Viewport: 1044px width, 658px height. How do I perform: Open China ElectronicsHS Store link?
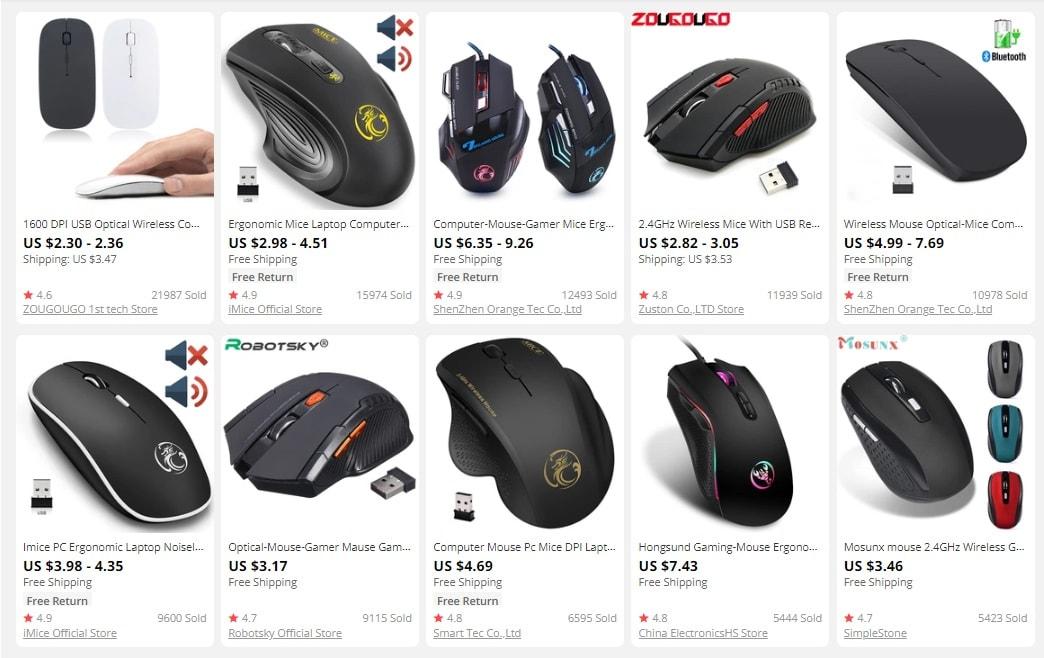(703, 633)
